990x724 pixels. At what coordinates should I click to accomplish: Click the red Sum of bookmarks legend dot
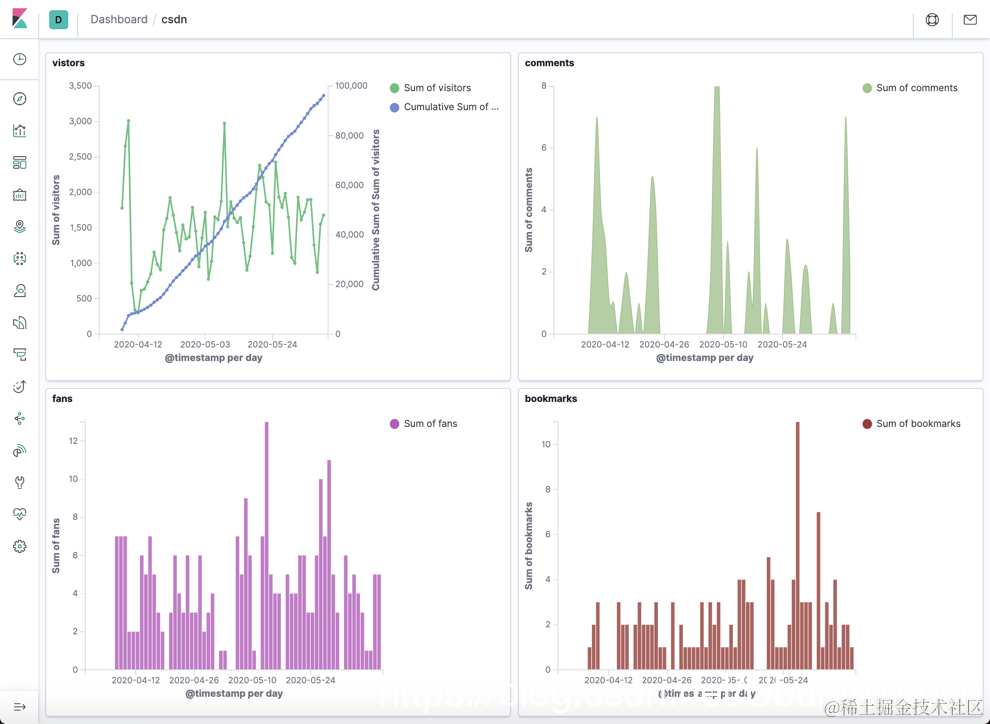pyautogui.click(x=867, y=424)
